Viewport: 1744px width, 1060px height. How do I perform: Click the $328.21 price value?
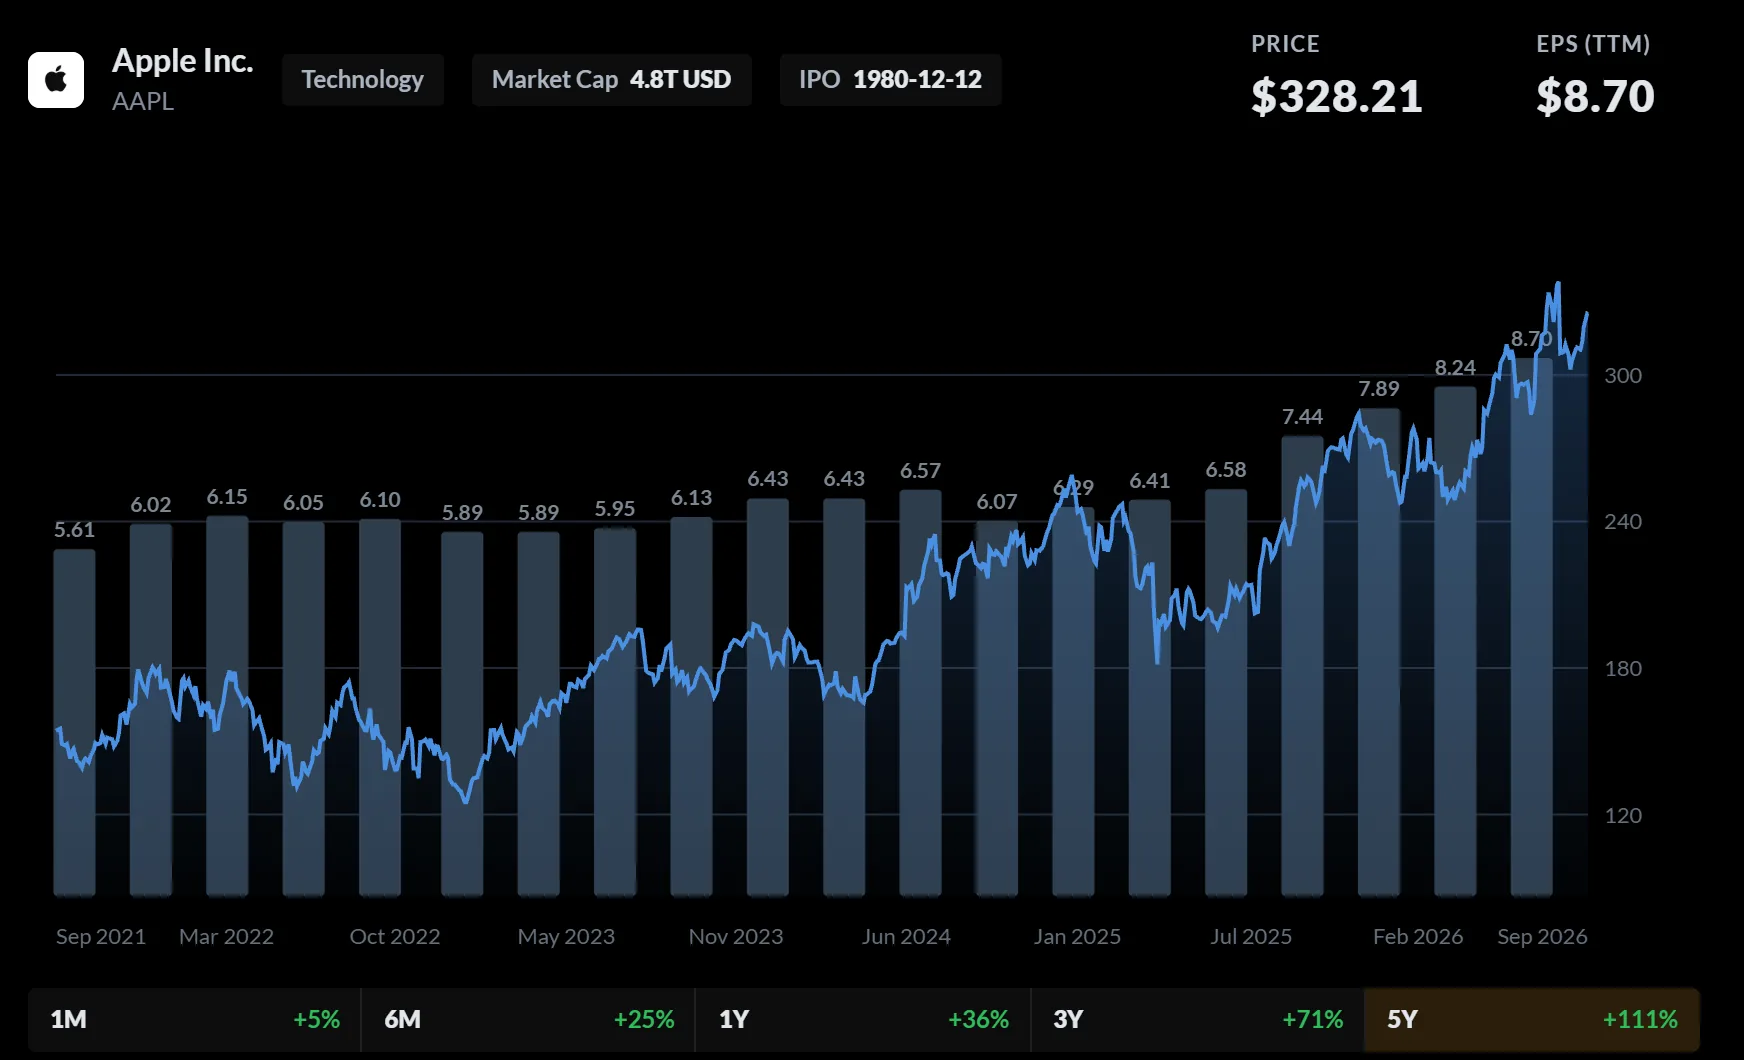(1337, 97)
